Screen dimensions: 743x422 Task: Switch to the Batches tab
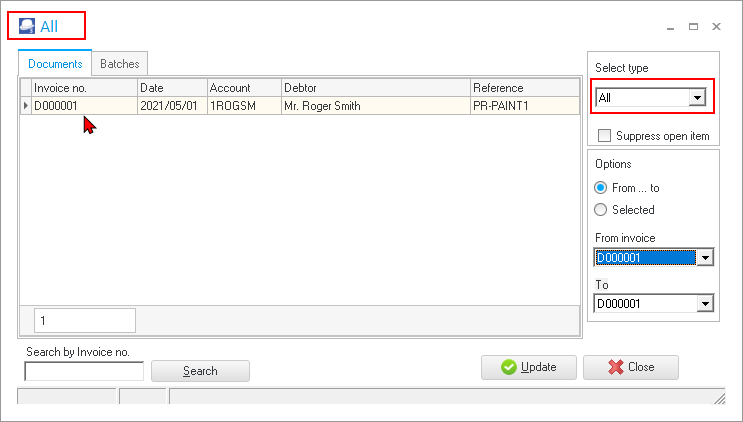[x=120, y=64]
